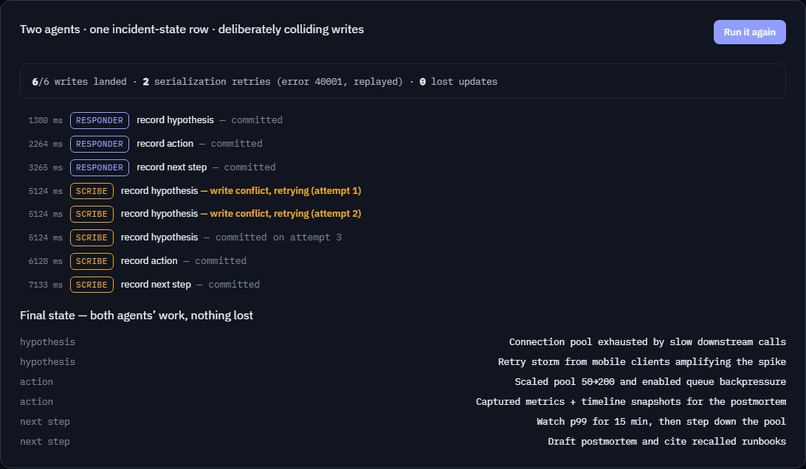Select the heading 'Two agents · one incident-state row'
The height and width of the screenshot is (469, 806).
(x=114, y=29)
